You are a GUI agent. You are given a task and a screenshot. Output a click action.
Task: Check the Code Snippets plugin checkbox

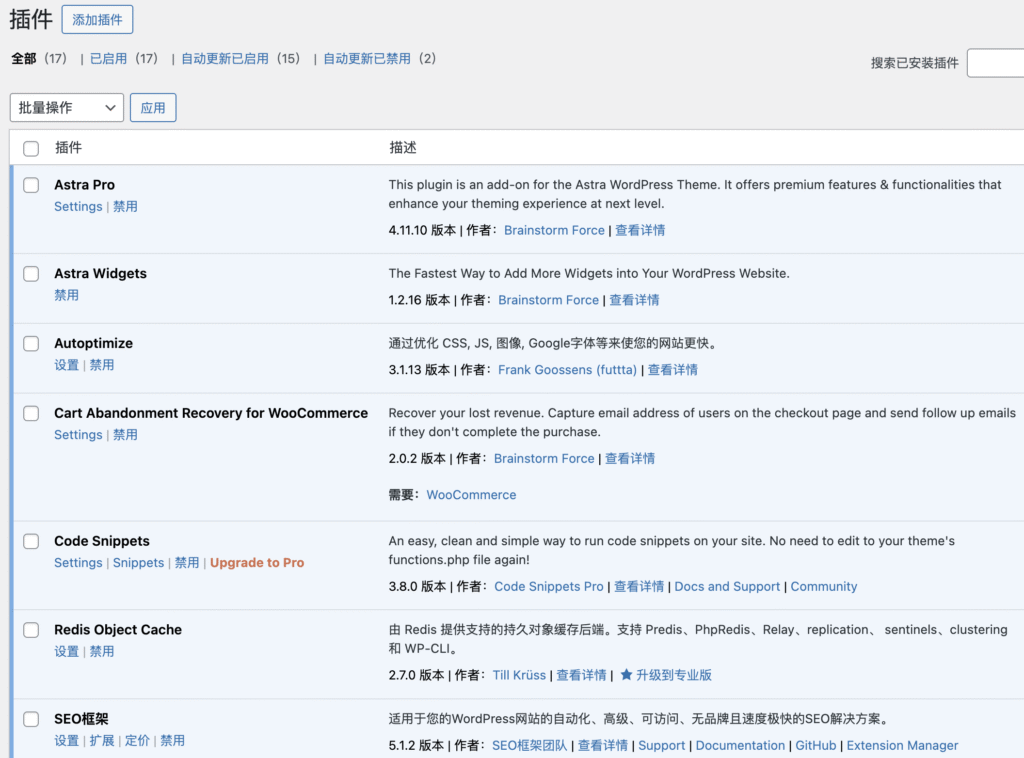[x=32, y=541]
